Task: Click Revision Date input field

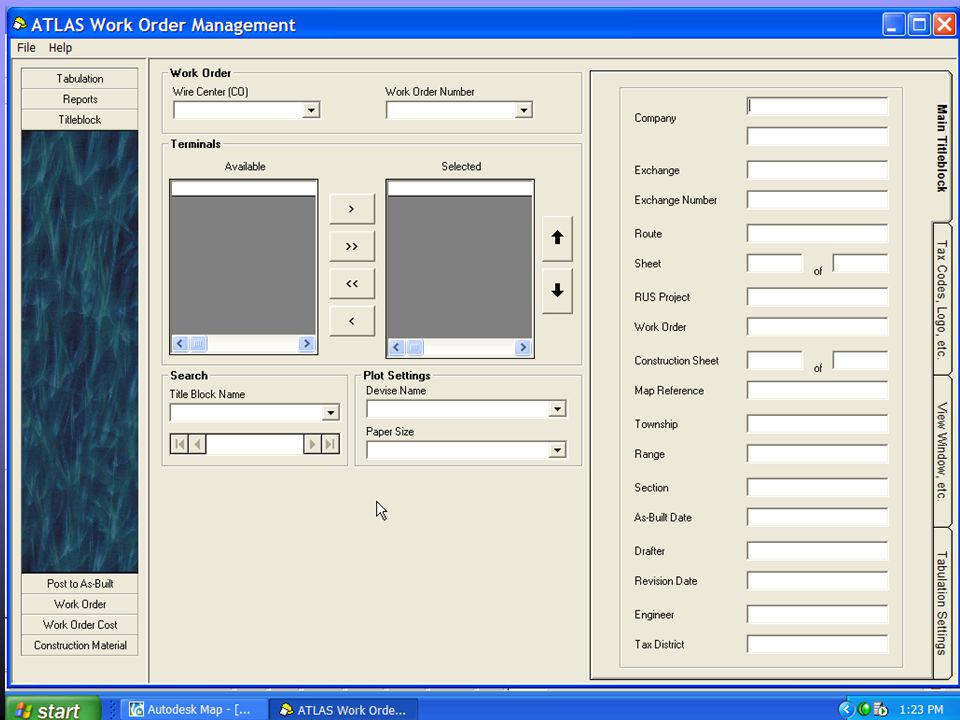Action: (817, 580)
